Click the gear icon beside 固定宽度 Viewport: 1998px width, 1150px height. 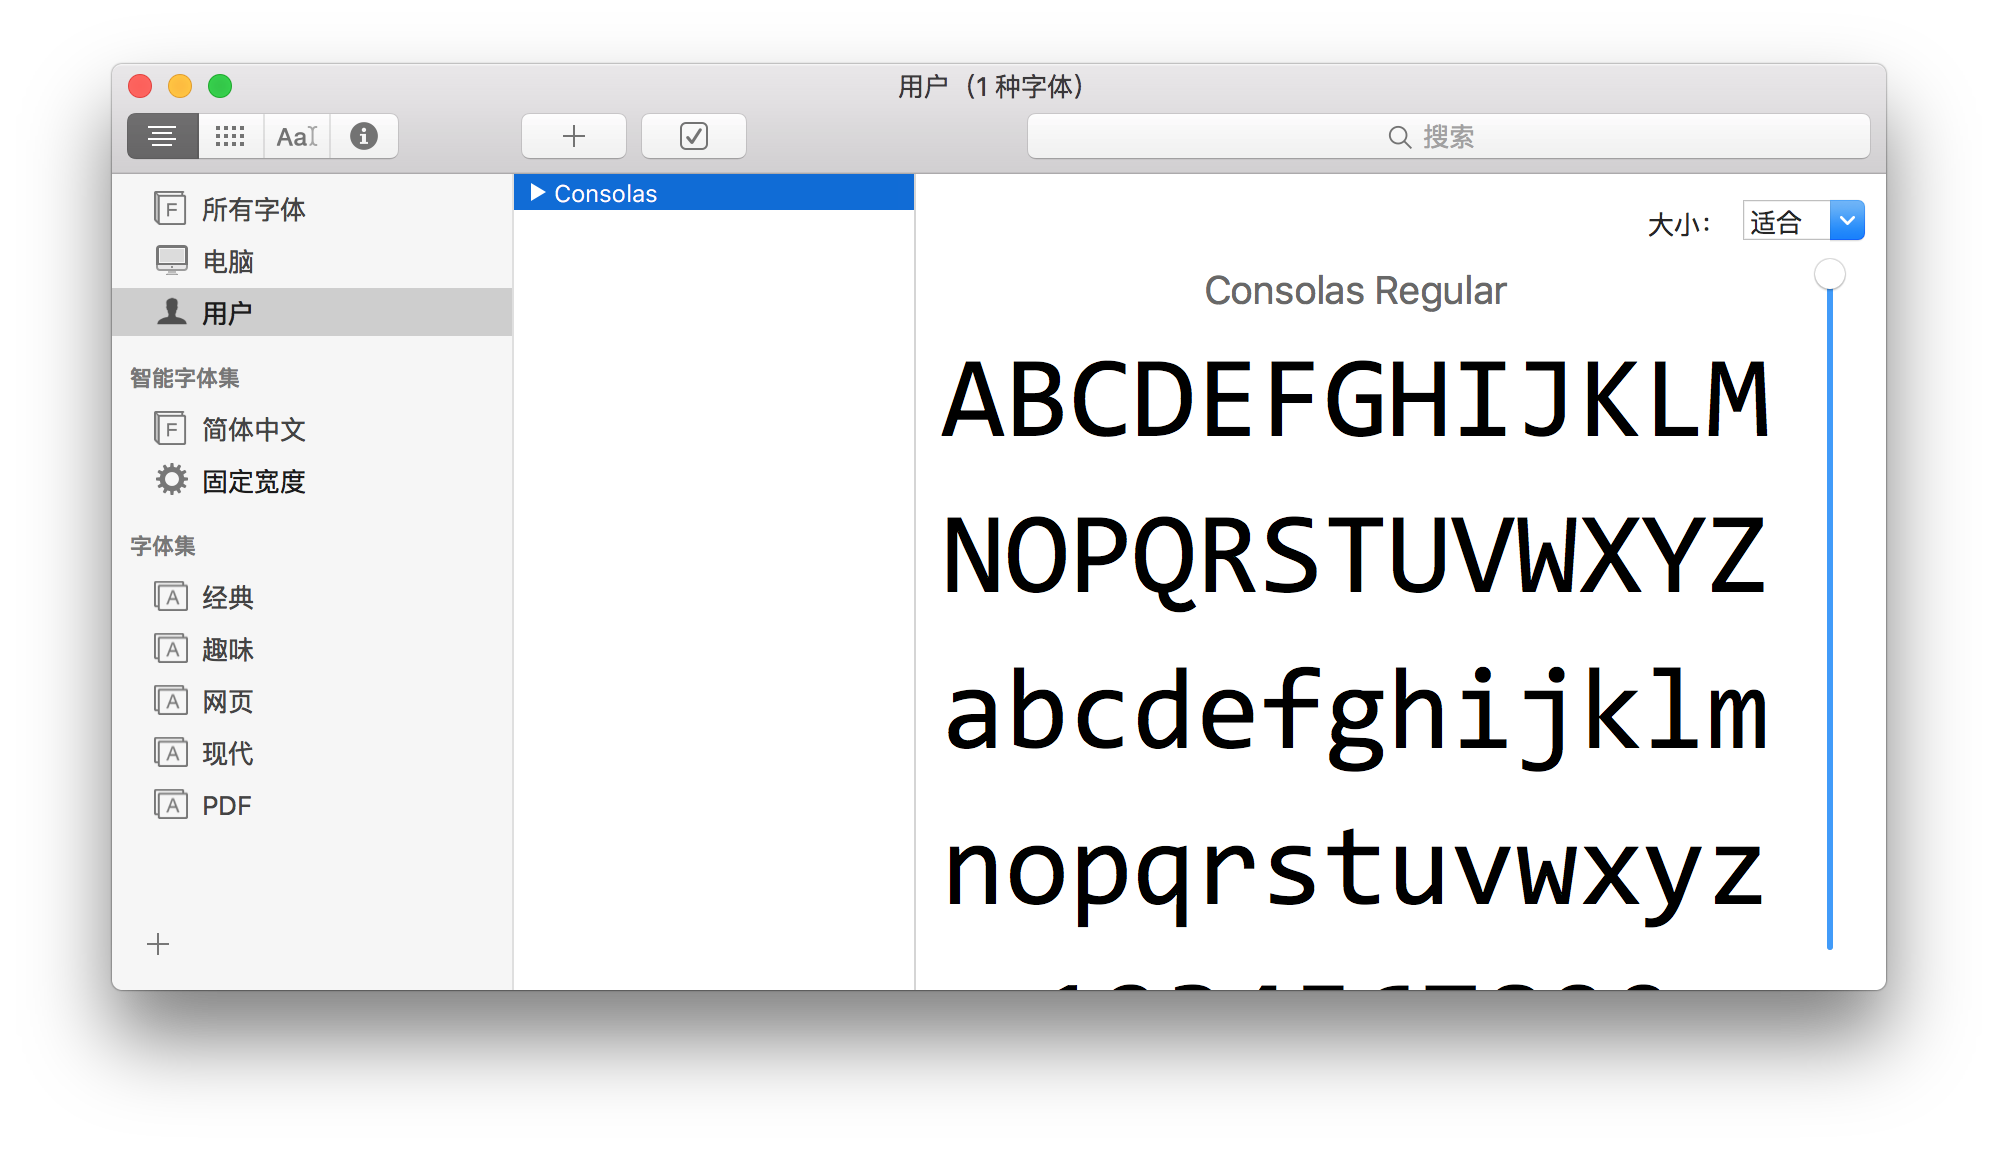pos(172,480)
